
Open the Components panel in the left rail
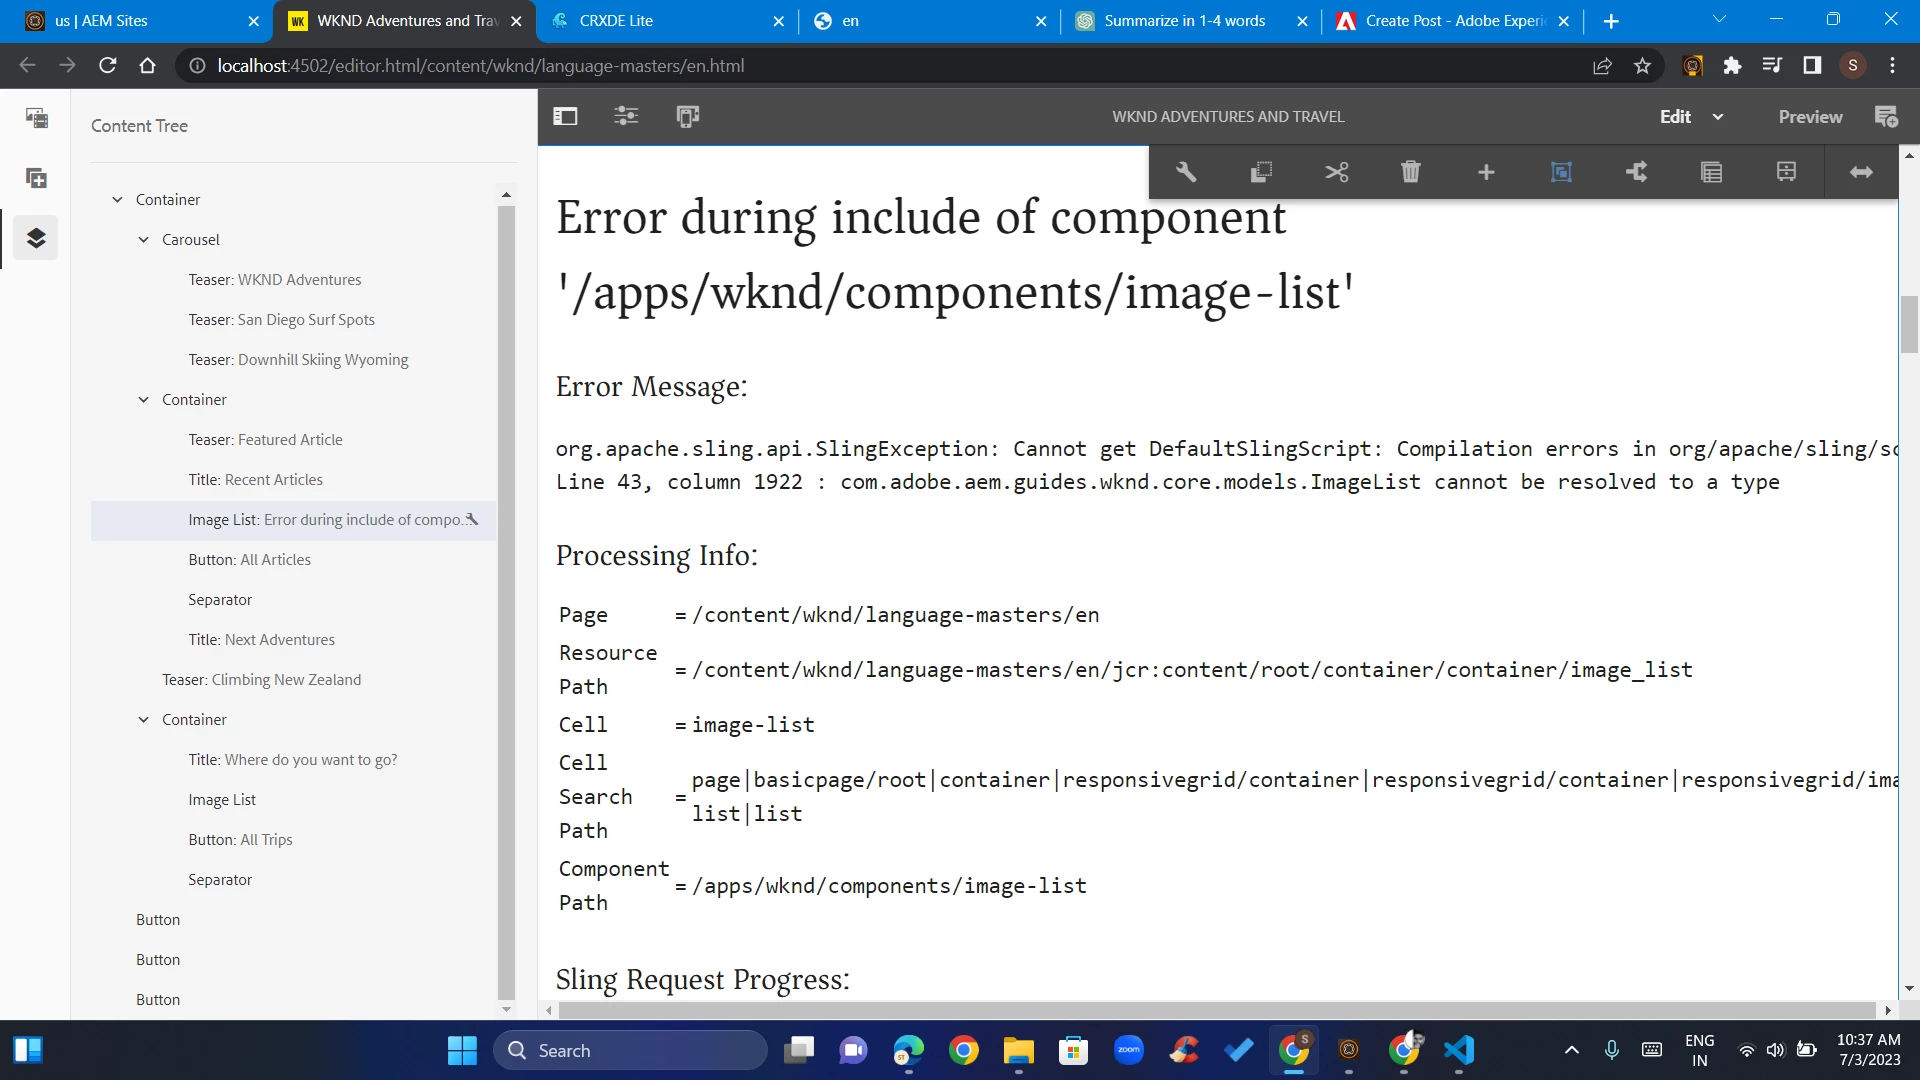(36, 178)
